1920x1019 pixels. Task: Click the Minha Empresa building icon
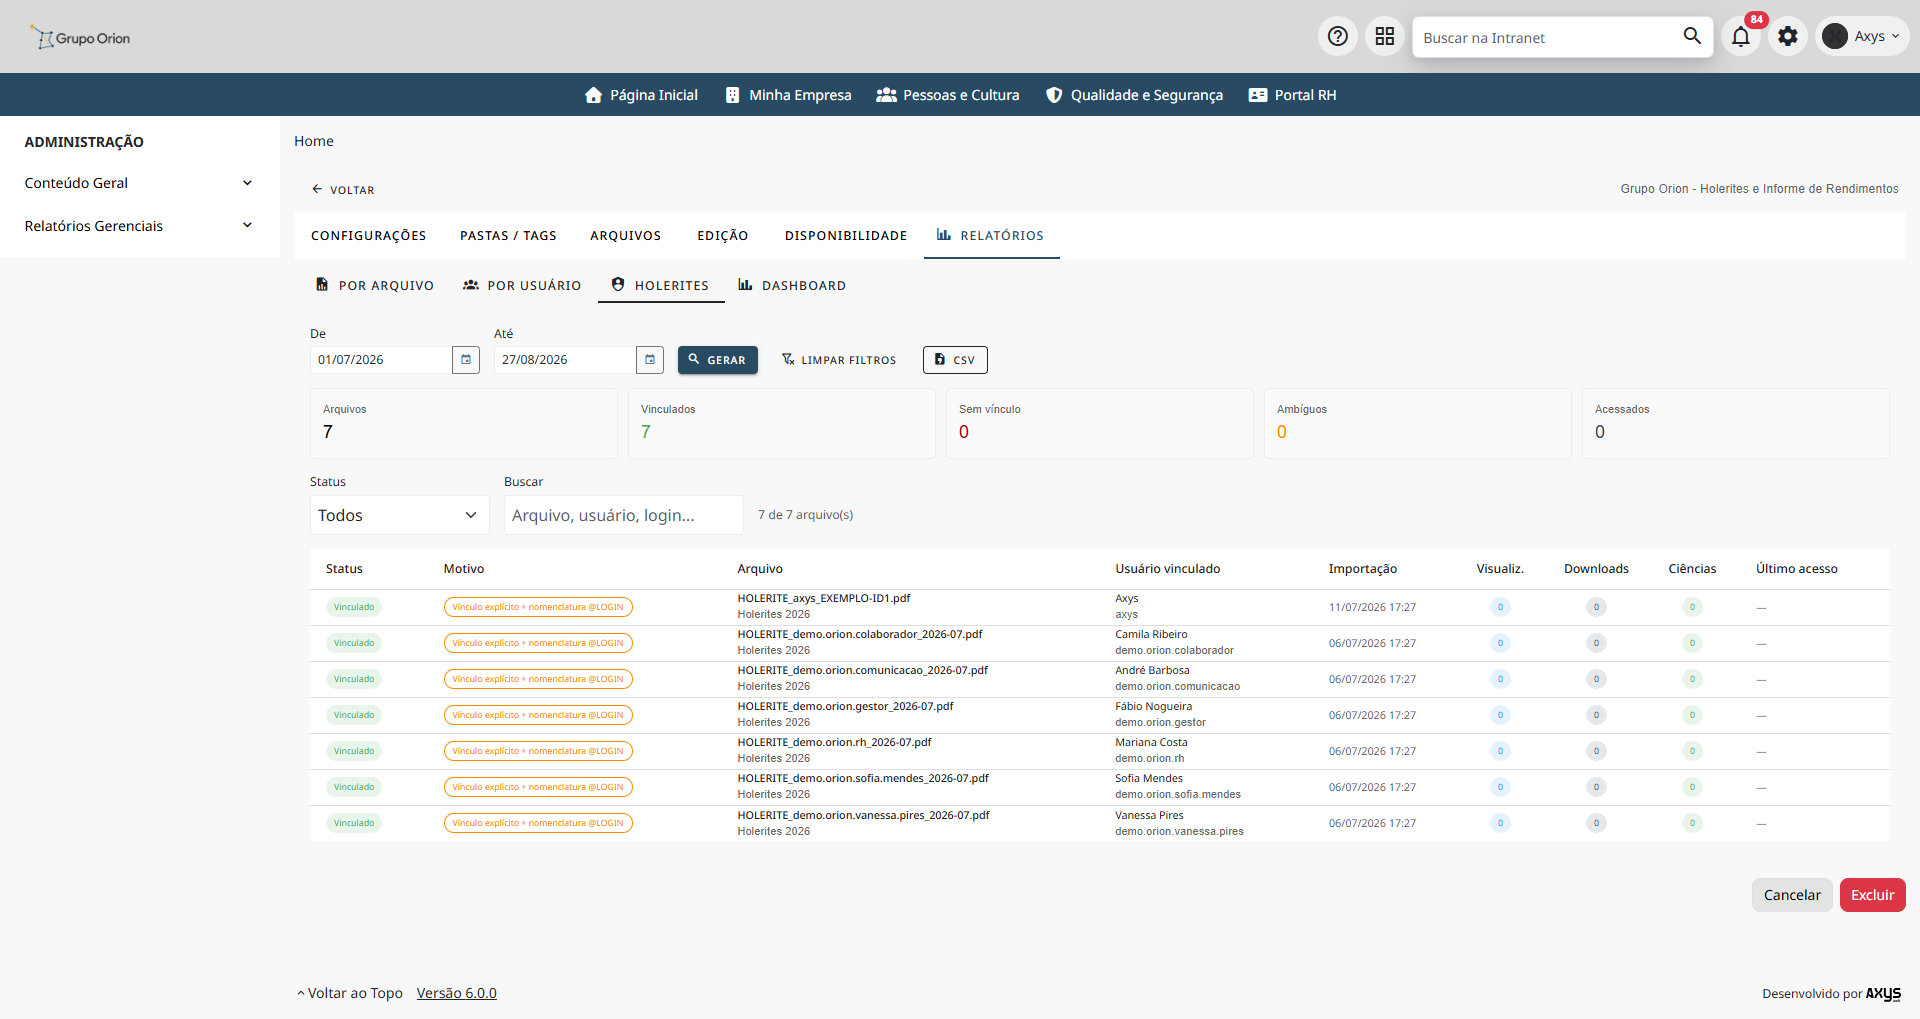(732, 95)
